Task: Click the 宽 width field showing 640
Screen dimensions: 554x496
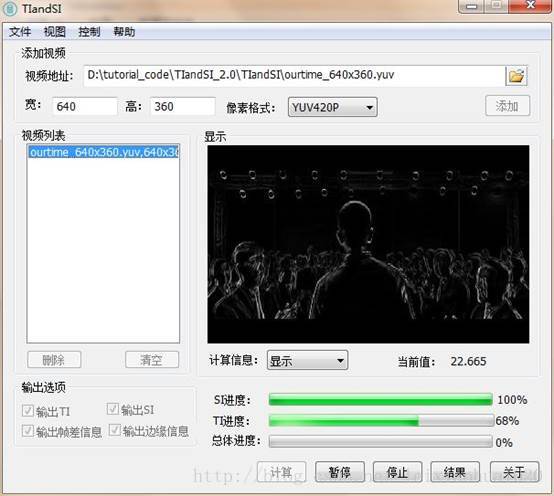Action: tap(85, 106)
